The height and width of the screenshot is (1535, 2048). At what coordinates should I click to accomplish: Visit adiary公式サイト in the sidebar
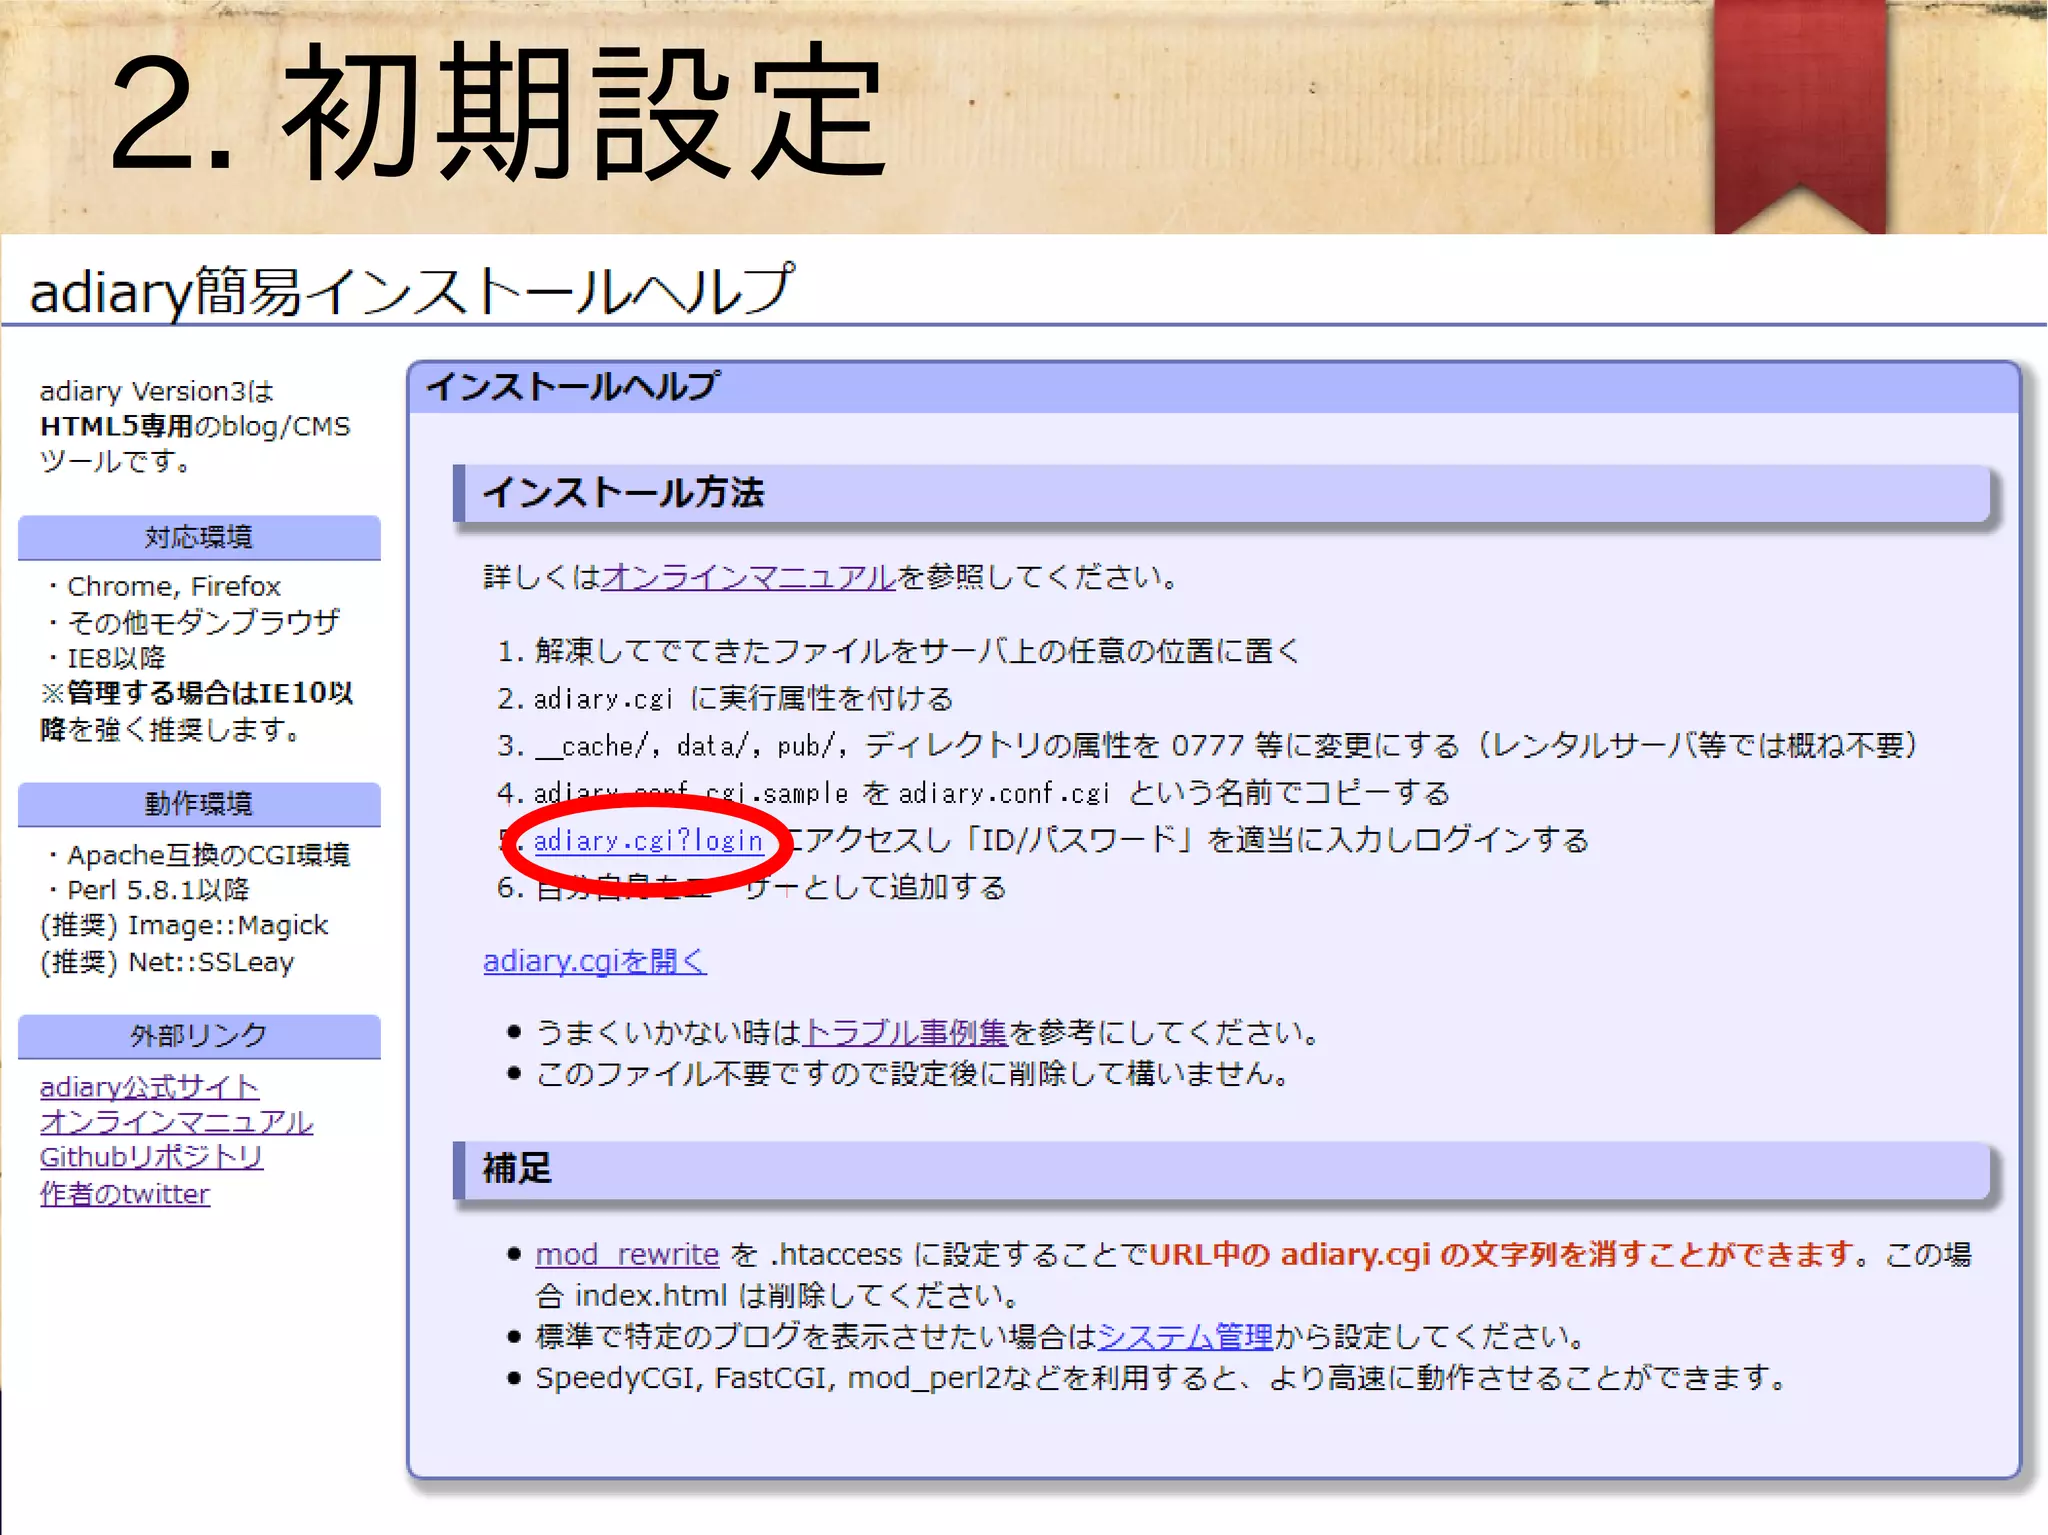[x=149, y=1087]
